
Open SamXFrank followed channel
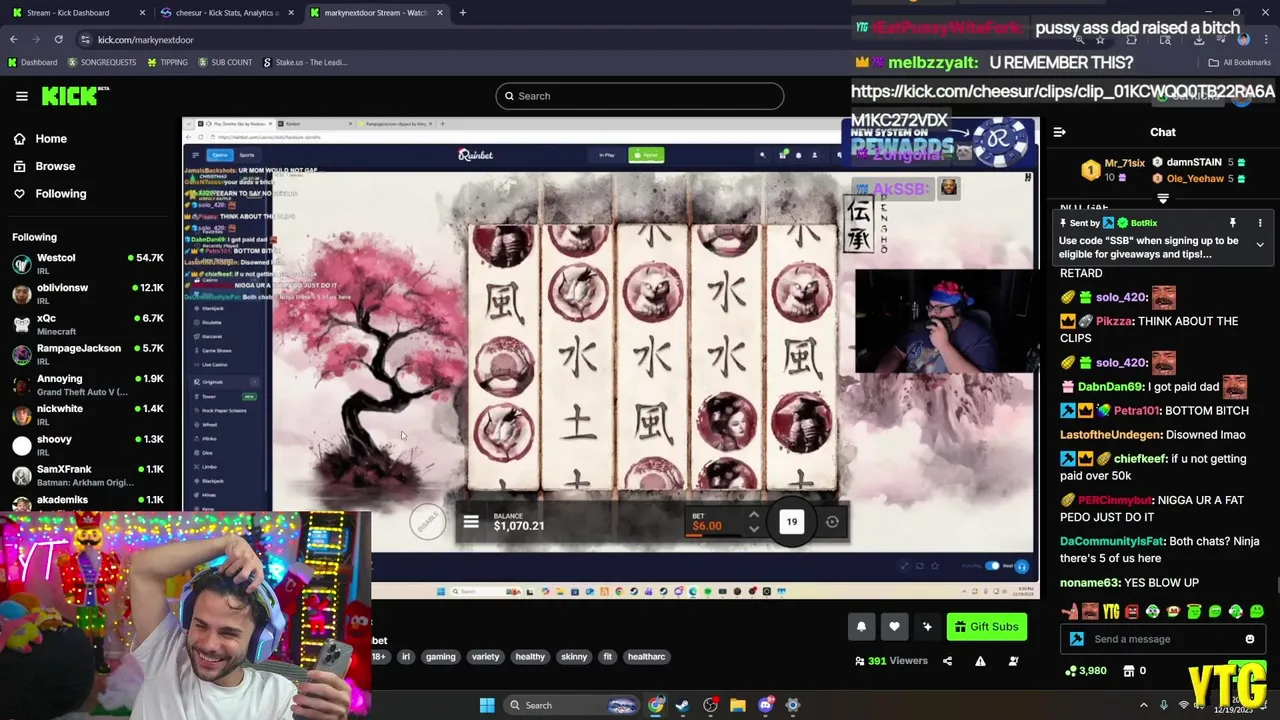click(88, 475)
